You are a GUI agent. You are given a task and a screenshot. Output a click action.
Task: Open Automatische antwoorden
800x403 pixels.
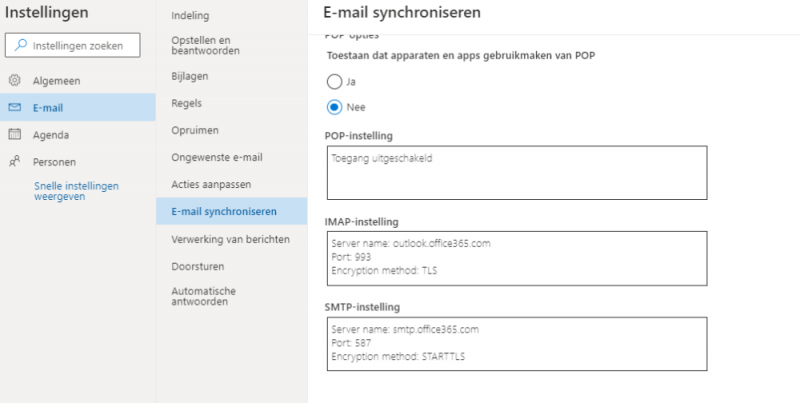coord(204,296)
